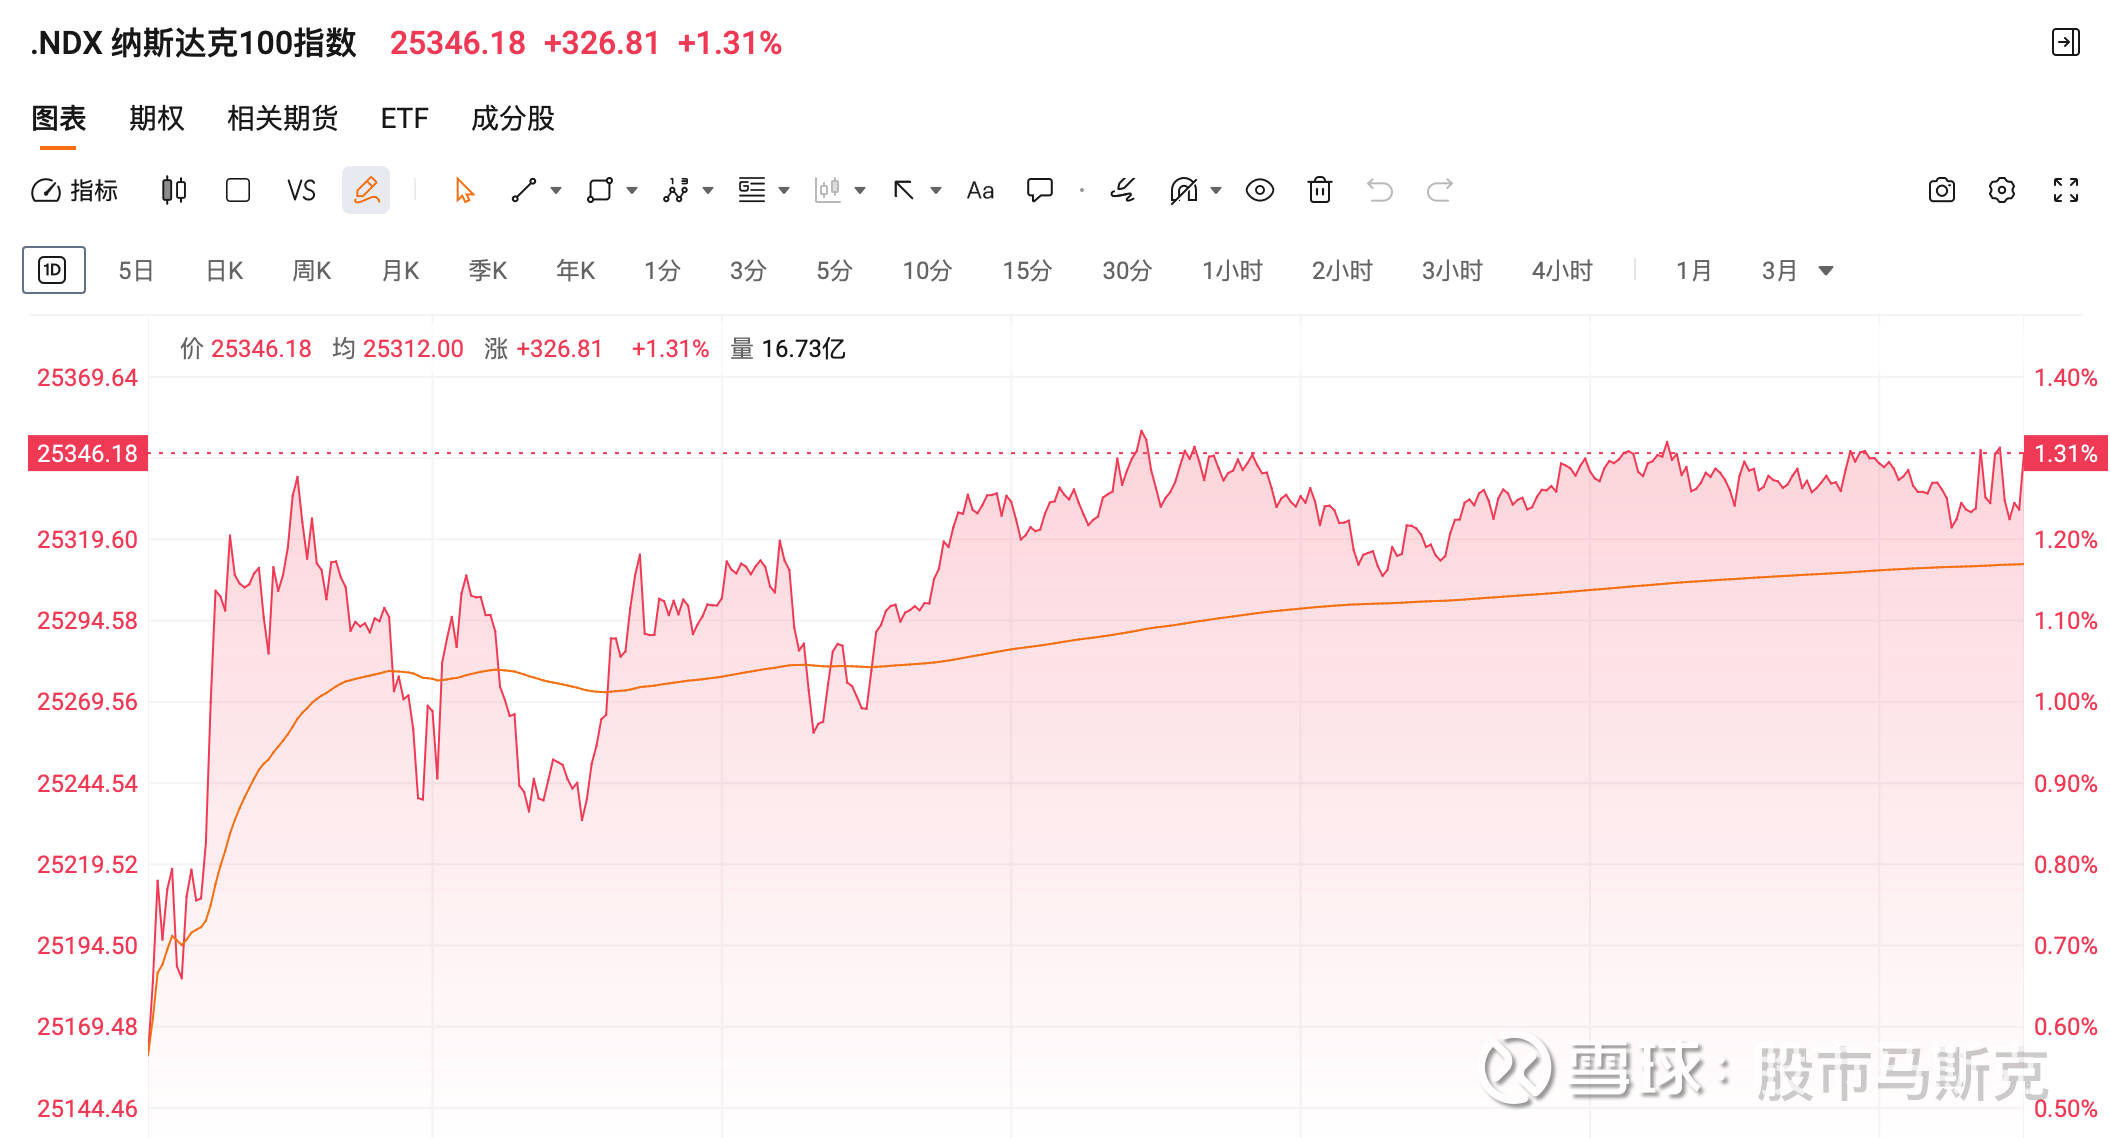Select the Aa text annotation tool
This screenshot has width=2110, height=1138.
pos(978,190)
